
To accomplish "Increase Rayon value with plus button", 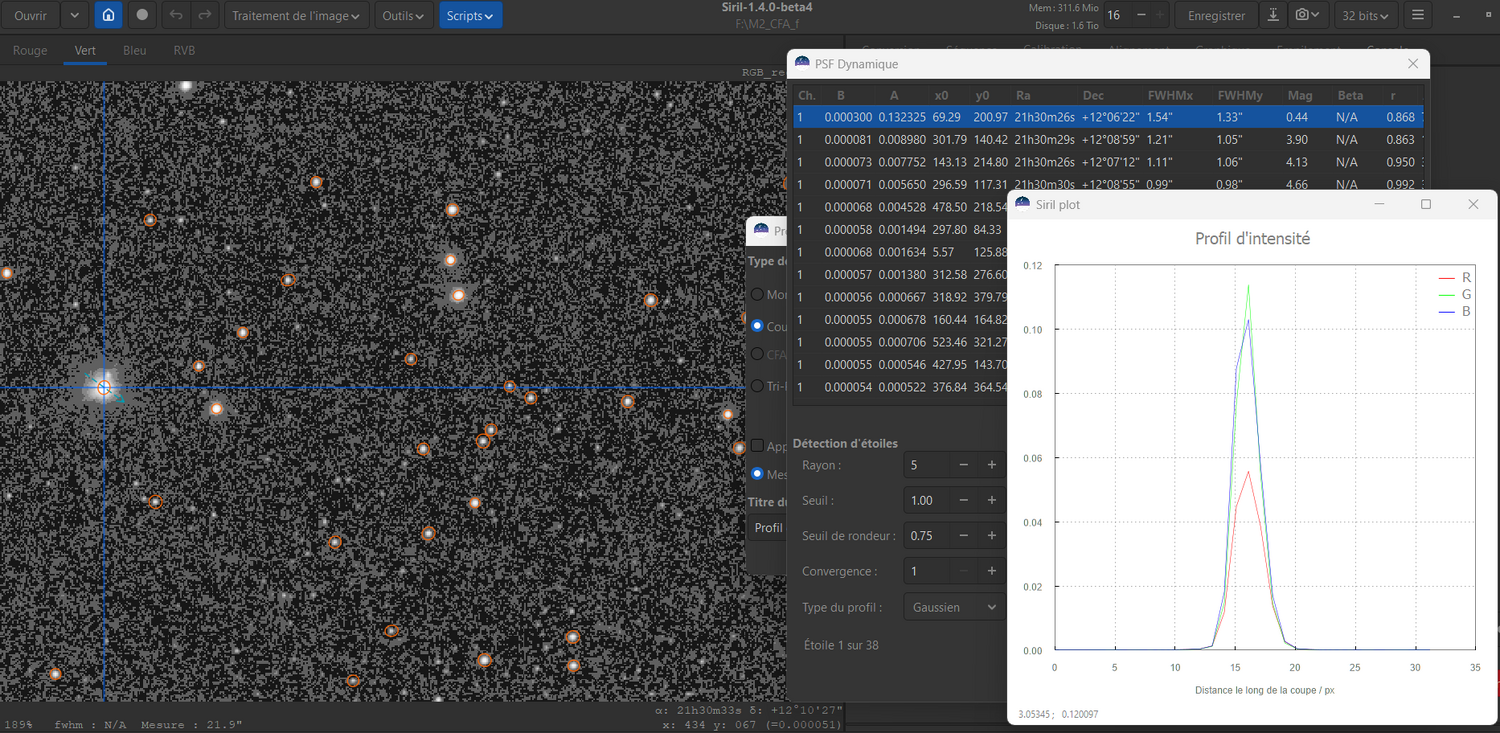I will [992, 465].
